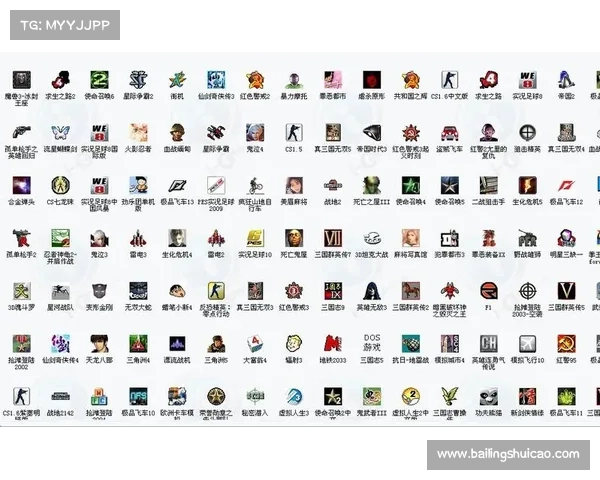
Task: Open the 仙剑奇侠传4 icon
Action: pyautogui.click(x=60, y=344)
